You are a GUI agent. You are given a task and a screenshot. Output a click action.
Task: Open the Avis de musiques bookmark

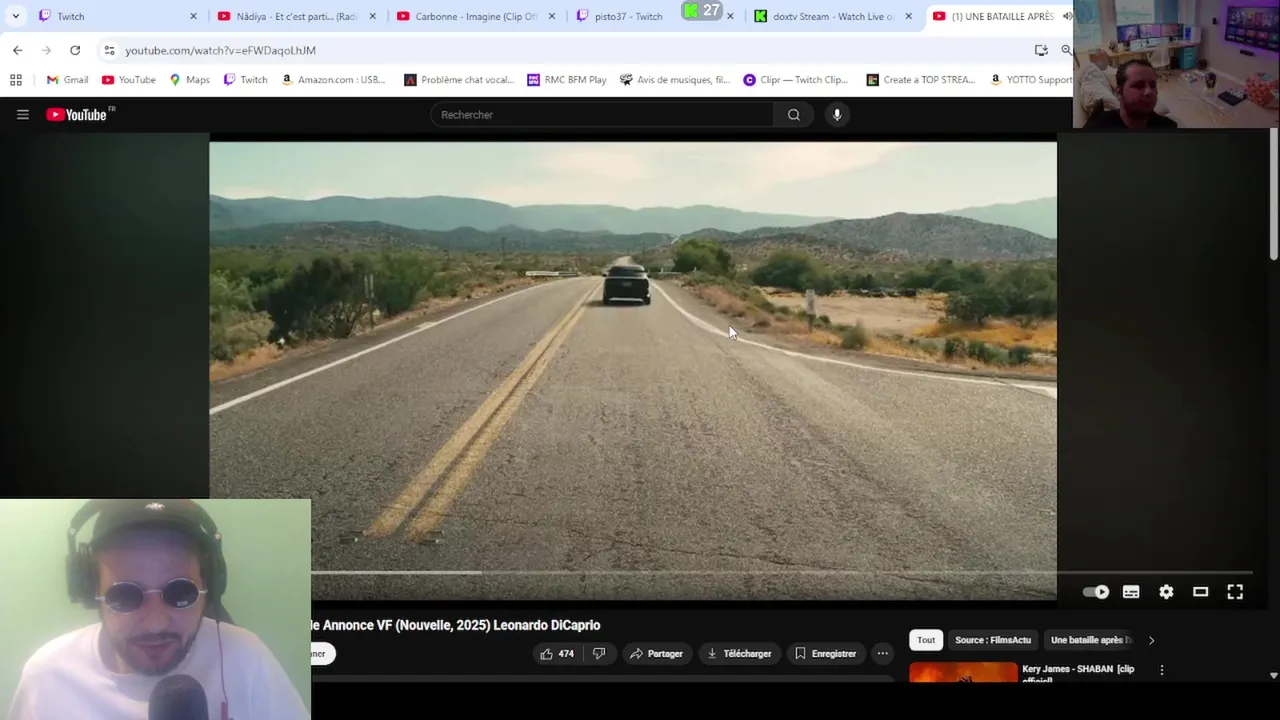point(674,80)
